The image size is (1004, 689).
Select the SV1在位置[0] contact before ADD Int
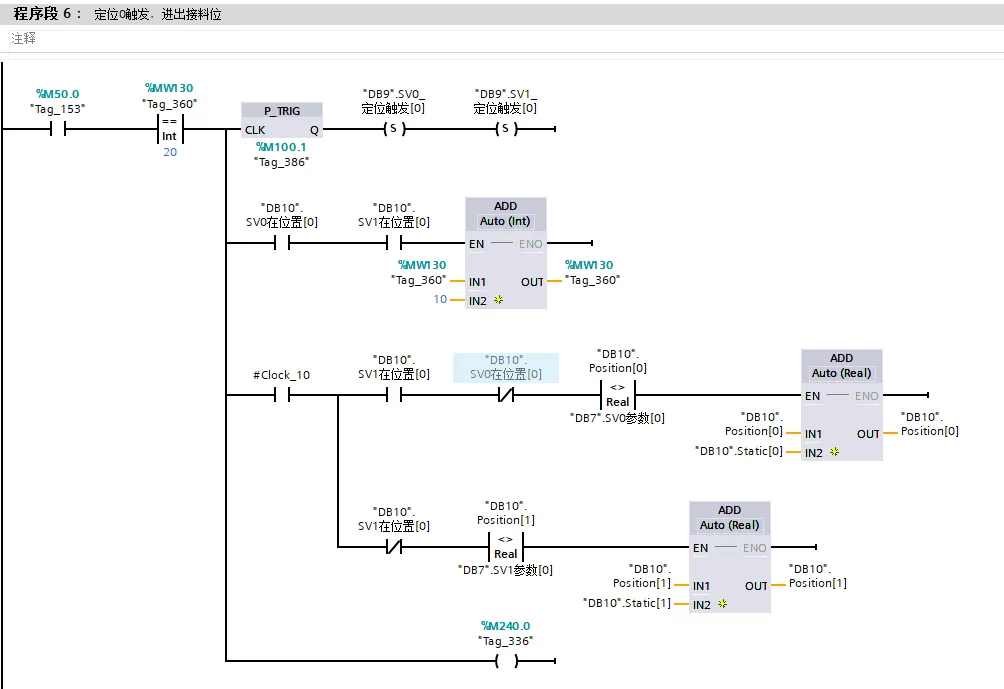tap(394, 243)
